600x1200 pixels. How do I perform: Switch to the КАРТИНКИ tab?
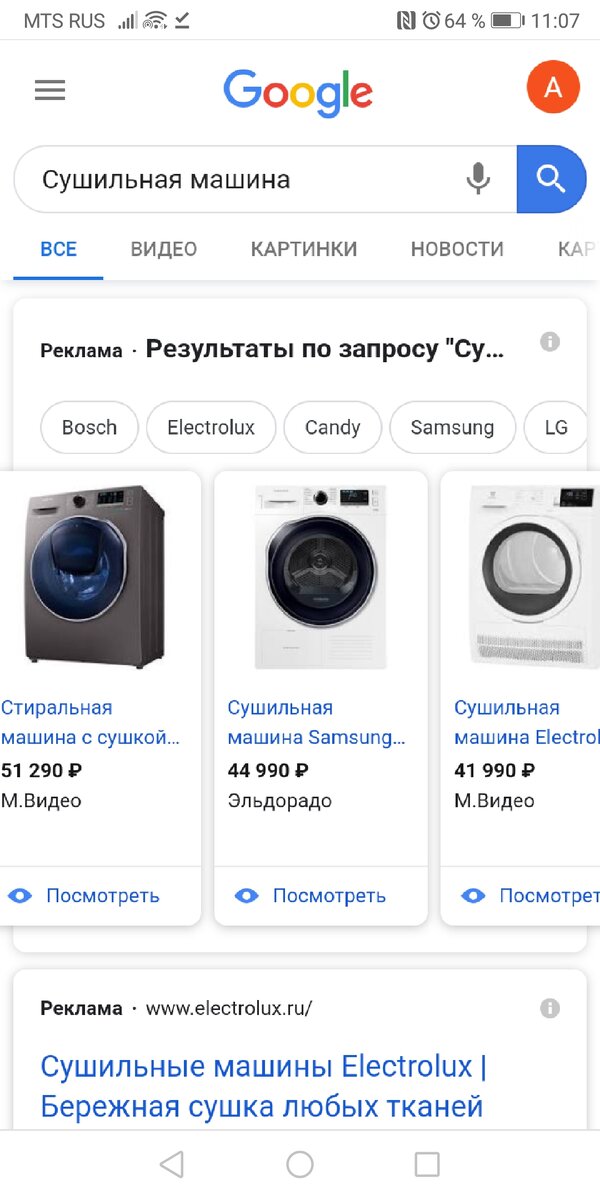[x=304, y=249]
